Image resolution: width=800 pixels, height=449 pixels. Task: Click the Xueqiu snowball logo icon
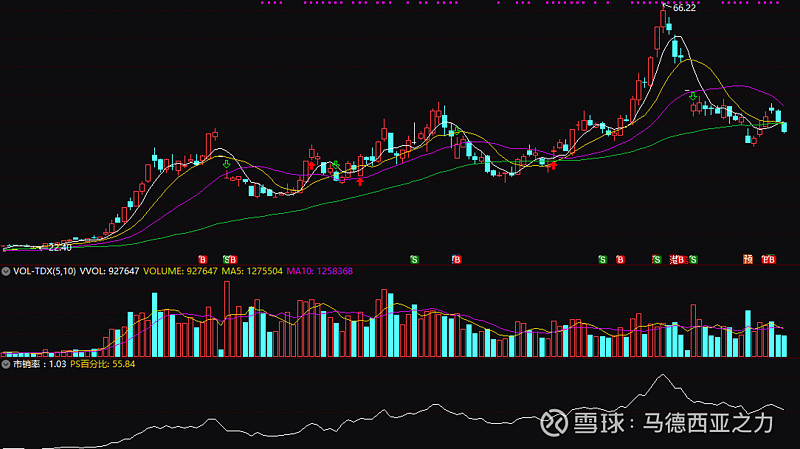point(554,422)
